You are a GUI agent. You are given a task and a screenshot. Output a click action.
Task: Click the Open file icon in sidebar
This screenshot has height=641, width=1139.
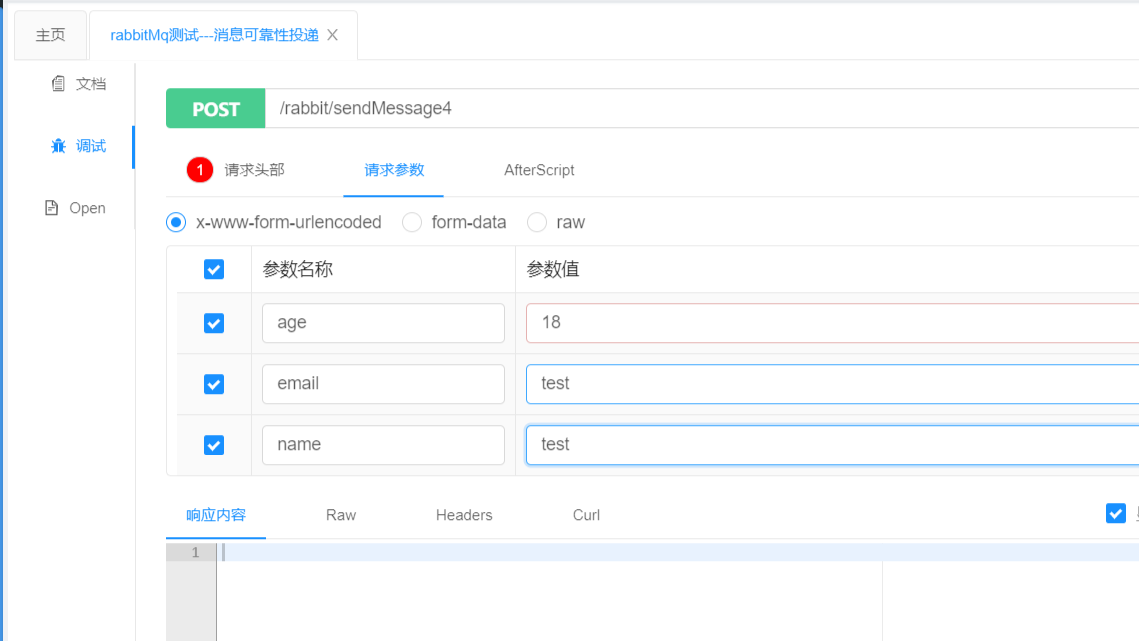pos(51,208)
